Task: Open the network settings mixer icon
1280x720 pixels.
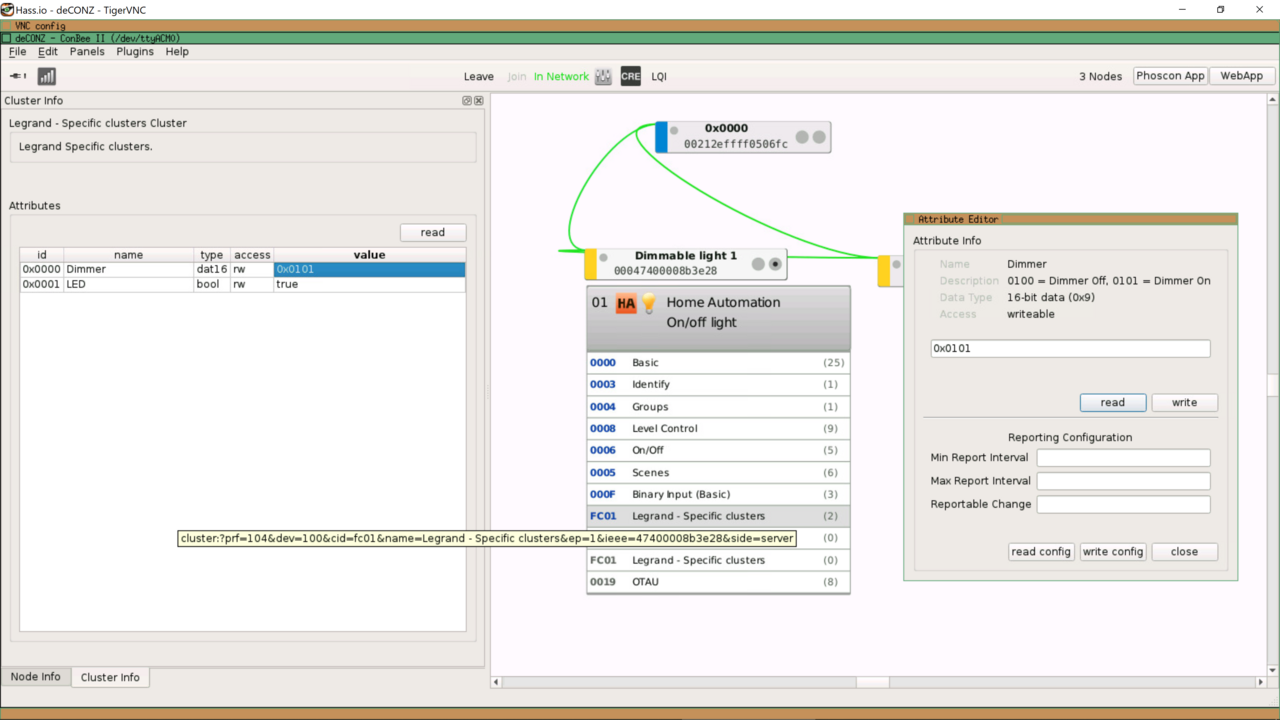Action: [603, 76]
